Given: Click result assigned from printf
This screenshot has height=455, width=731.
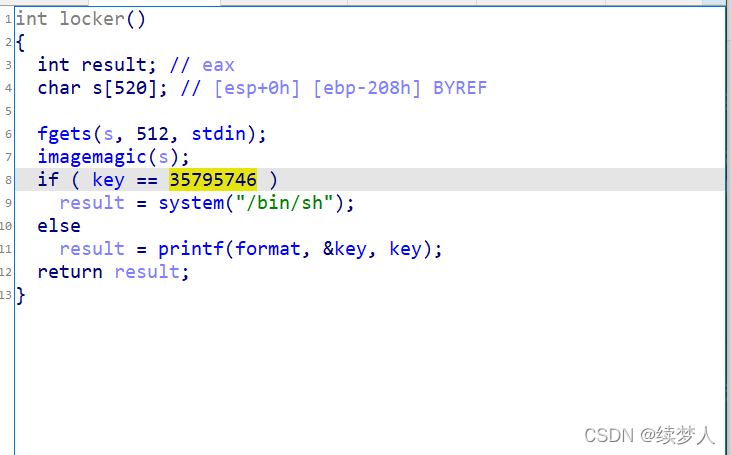Looking at the screenshot, I should tap(92, 249).
